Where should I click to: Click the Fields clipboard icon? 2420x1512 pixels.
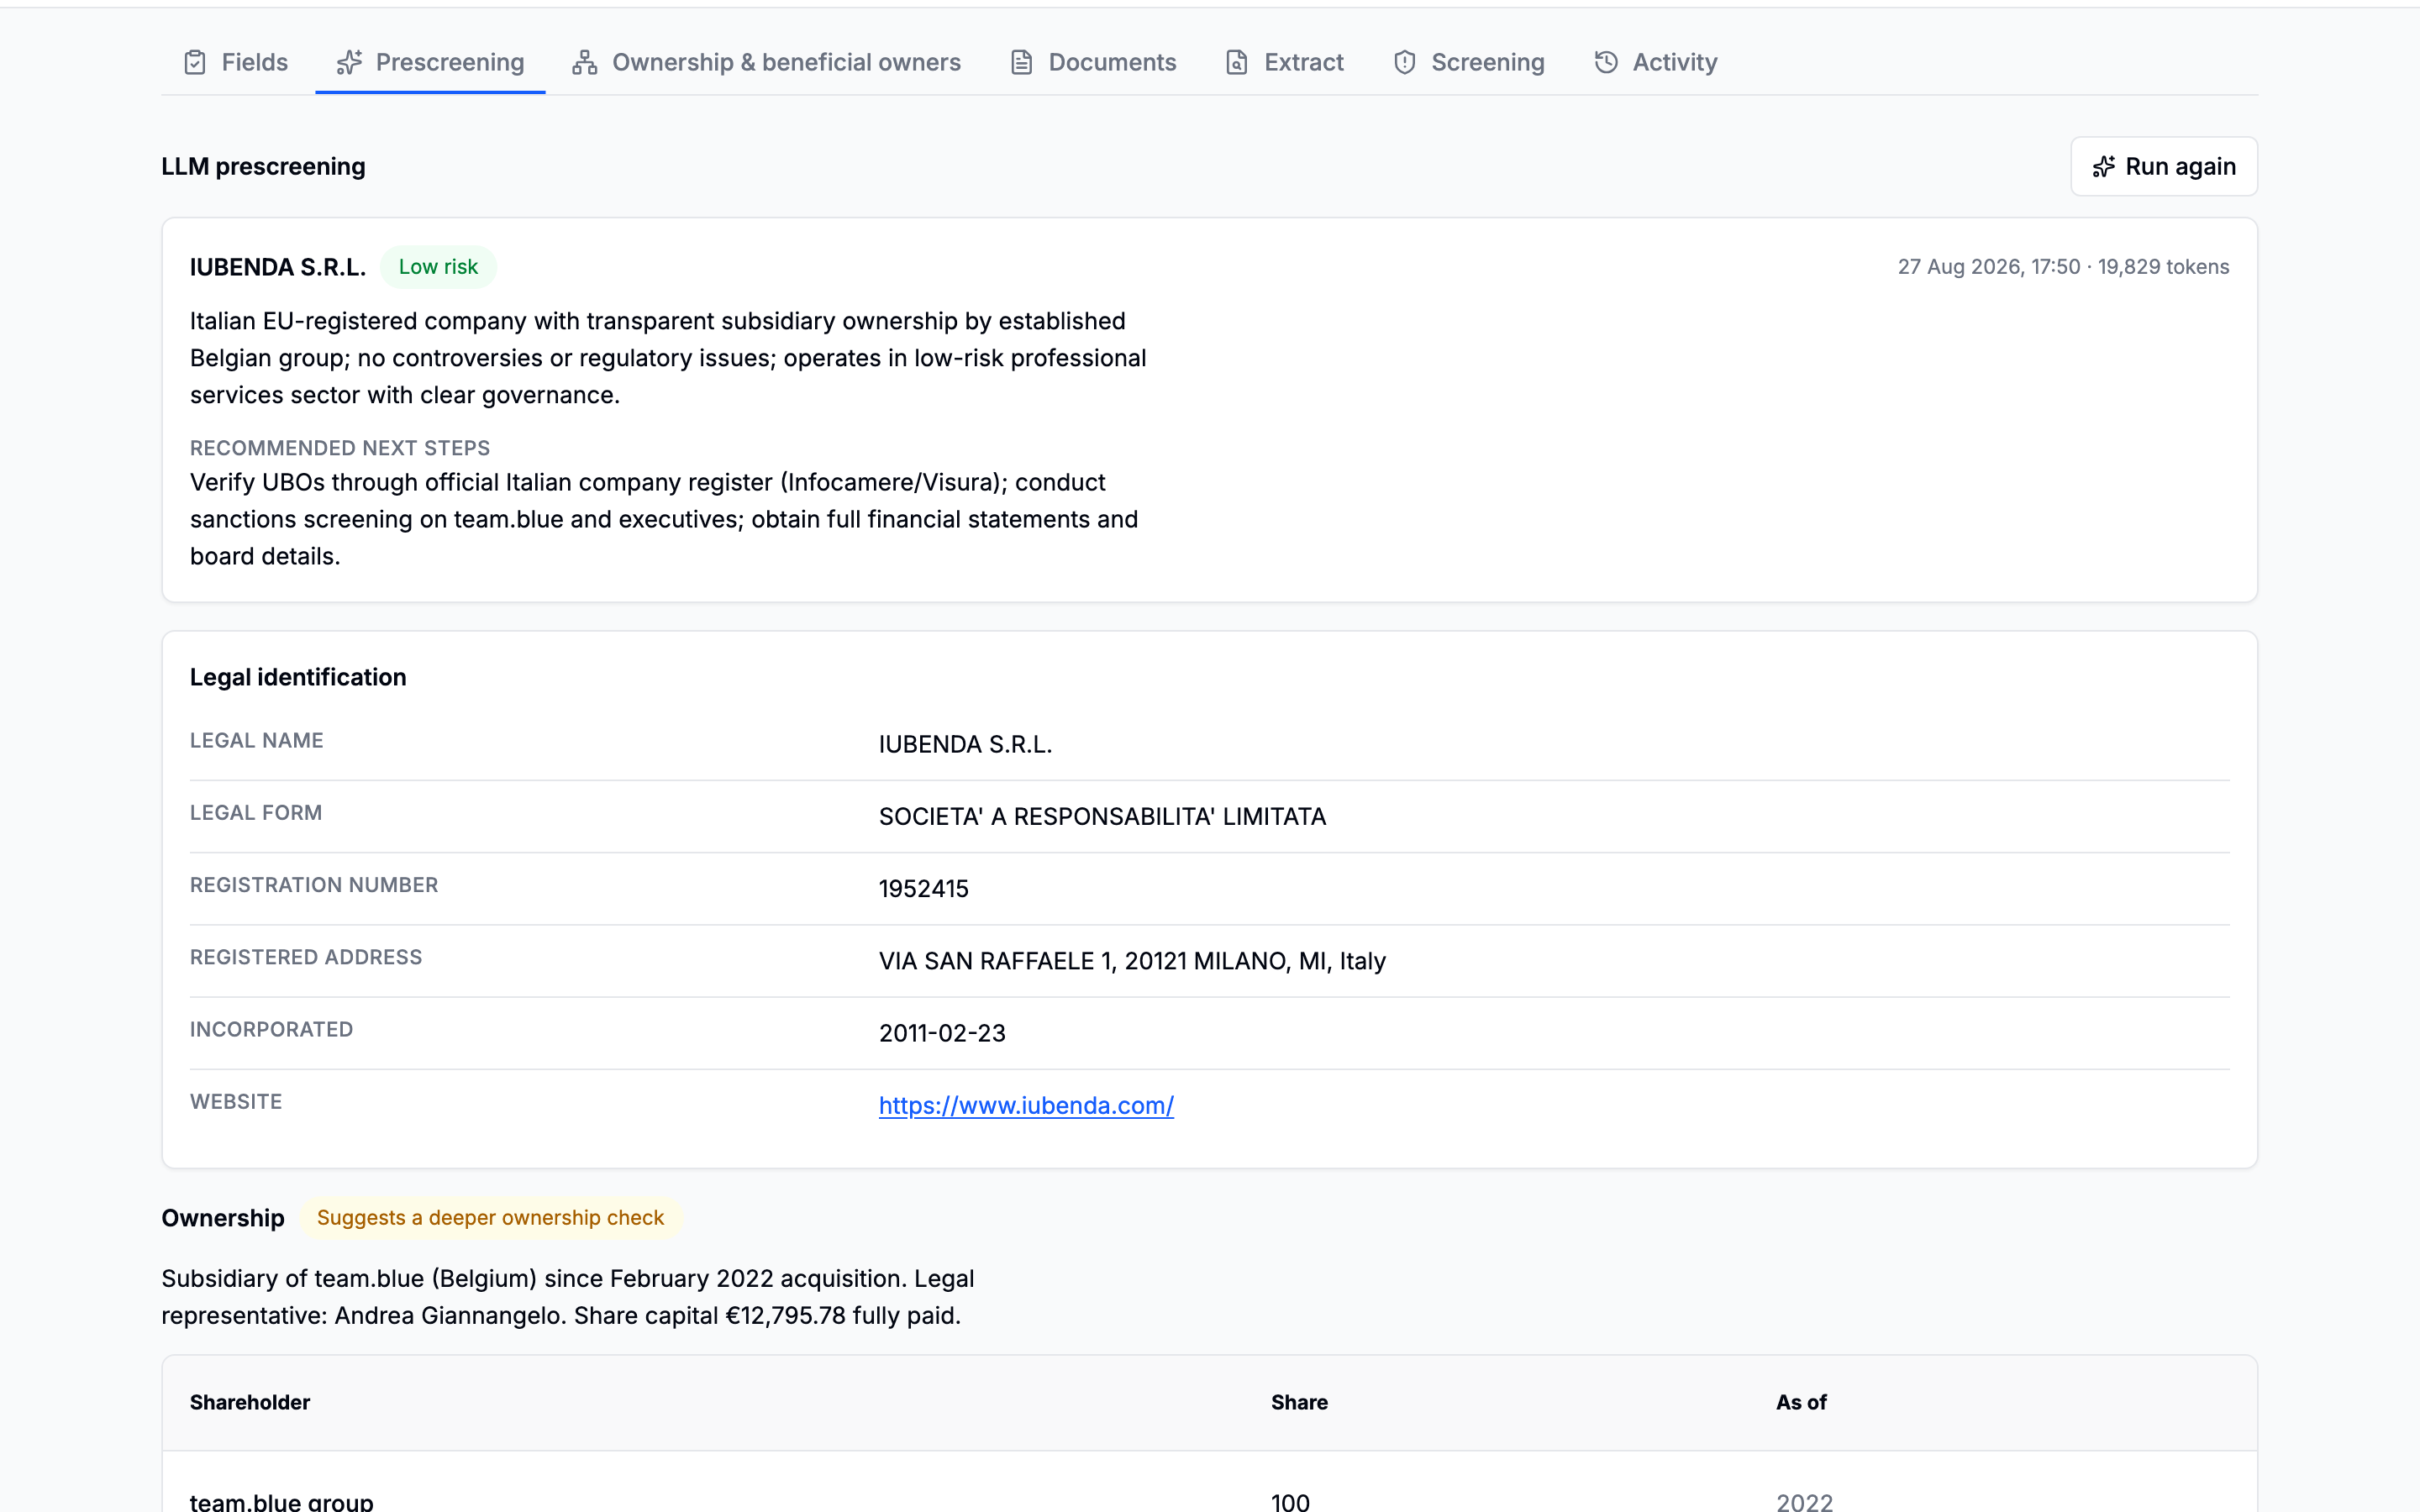point(195,62)
